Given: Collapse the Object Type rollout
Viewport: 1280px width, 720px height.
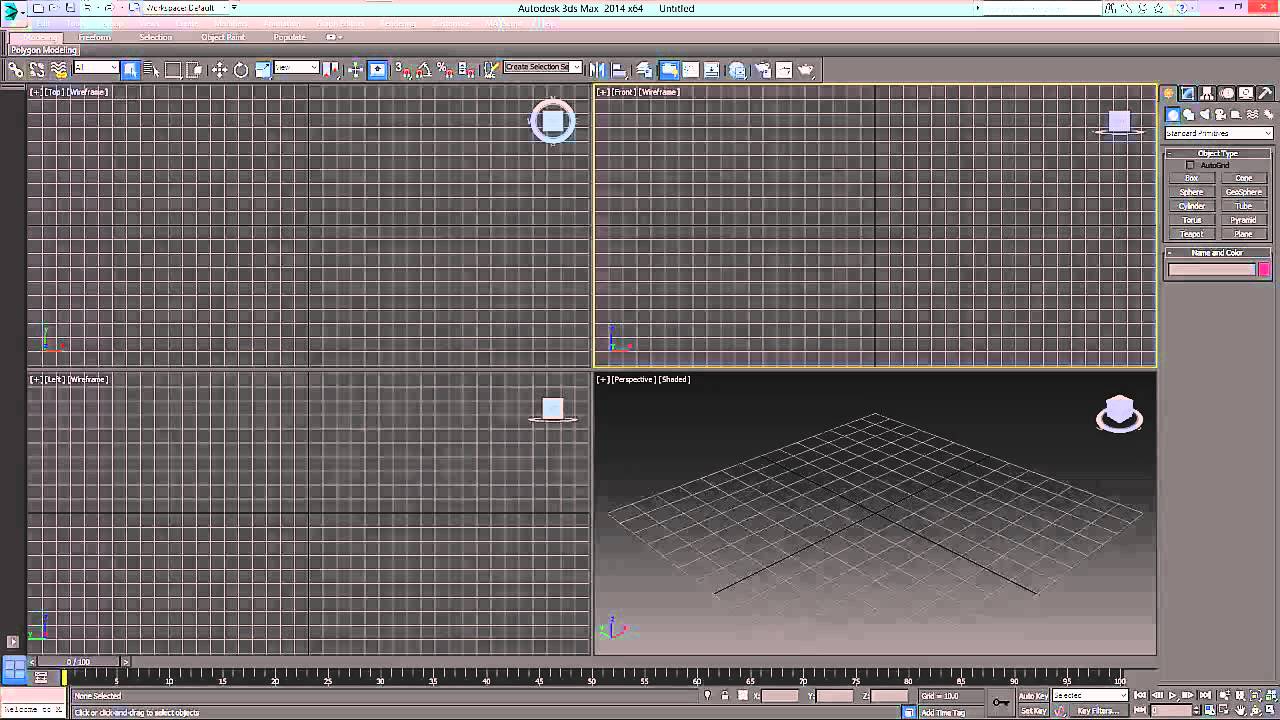Looking at the screenshot, I should click(x=1217, y=153).
